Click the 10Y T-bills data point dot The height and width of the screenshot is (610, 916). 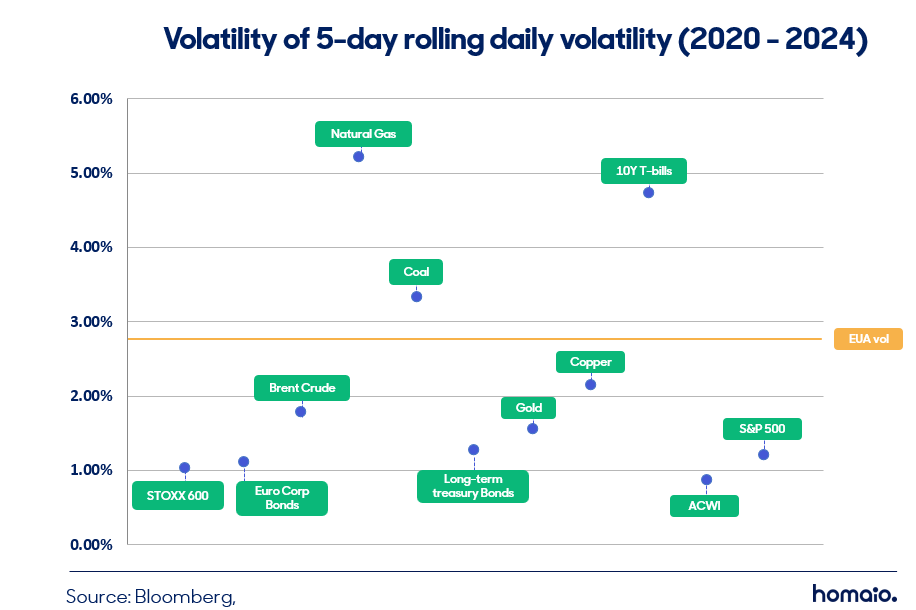click(648, 193)
